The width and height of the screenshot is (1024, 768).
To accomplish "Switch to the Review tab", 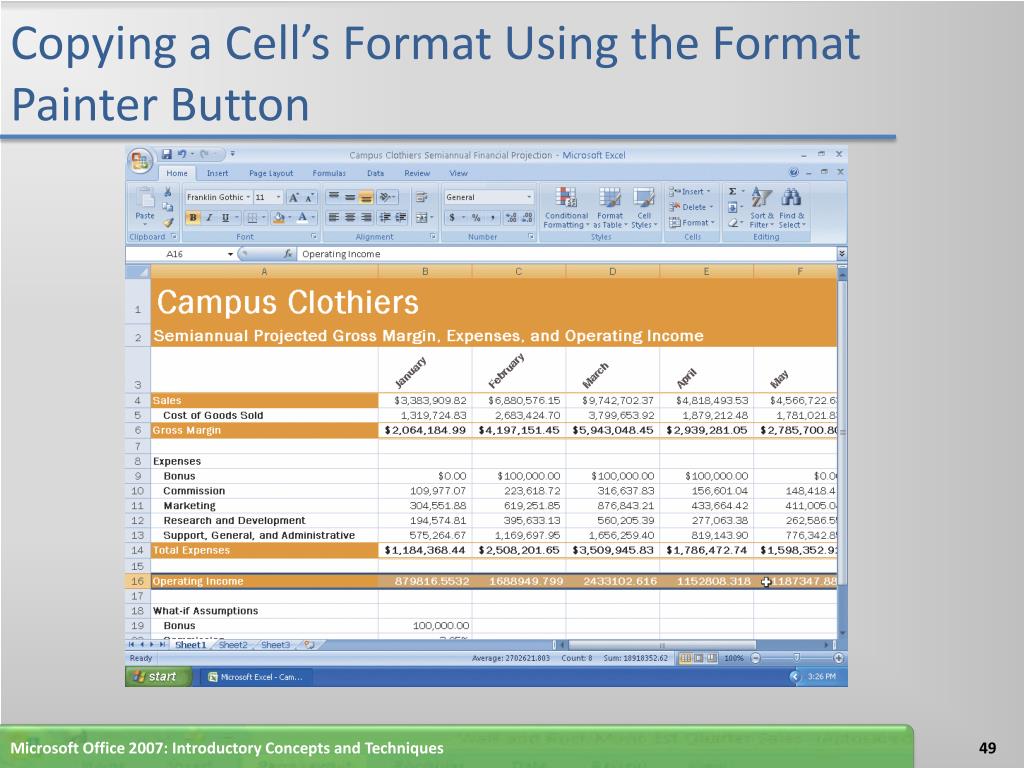I will click(x=417, y=173).
